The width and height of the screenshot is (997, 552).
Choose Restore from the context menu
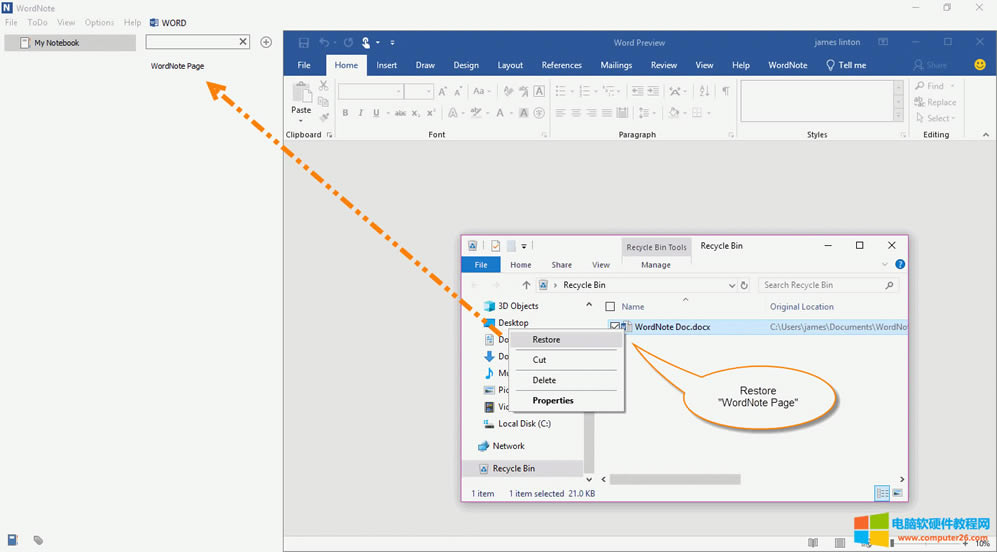546,340
